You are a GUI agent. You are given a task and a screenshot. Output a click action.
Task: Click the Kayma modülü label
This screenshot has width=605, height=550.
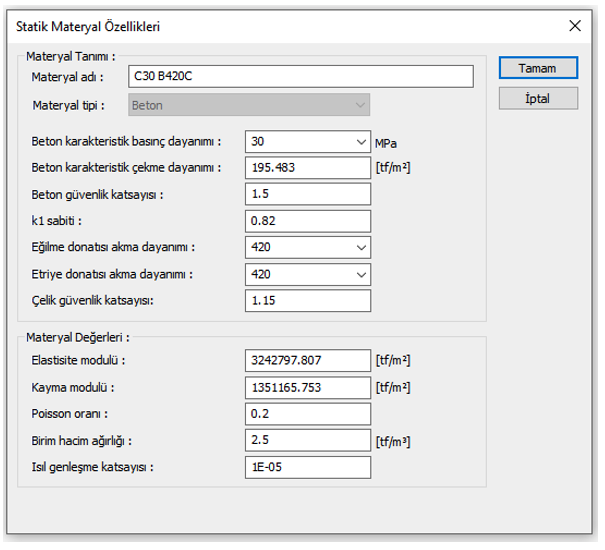point(73,388)
